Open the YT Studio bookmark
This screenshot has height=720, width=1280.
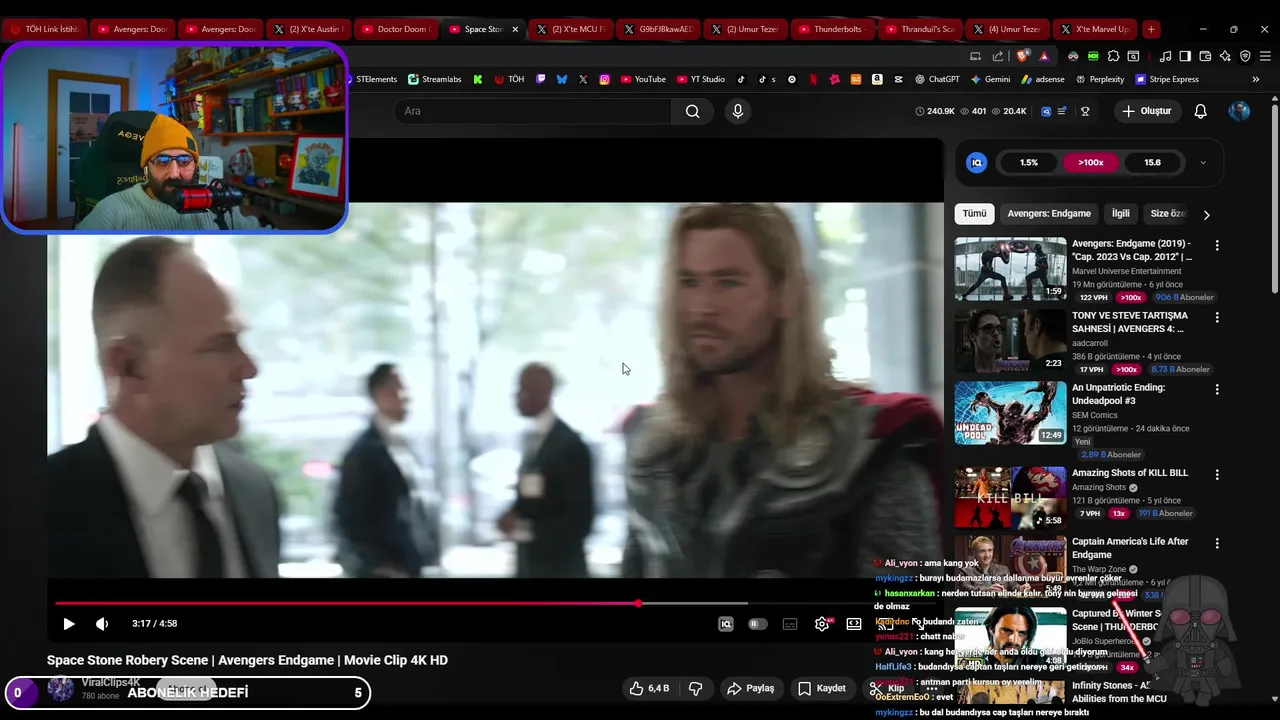pyautogui.click(x=701, y=79)
